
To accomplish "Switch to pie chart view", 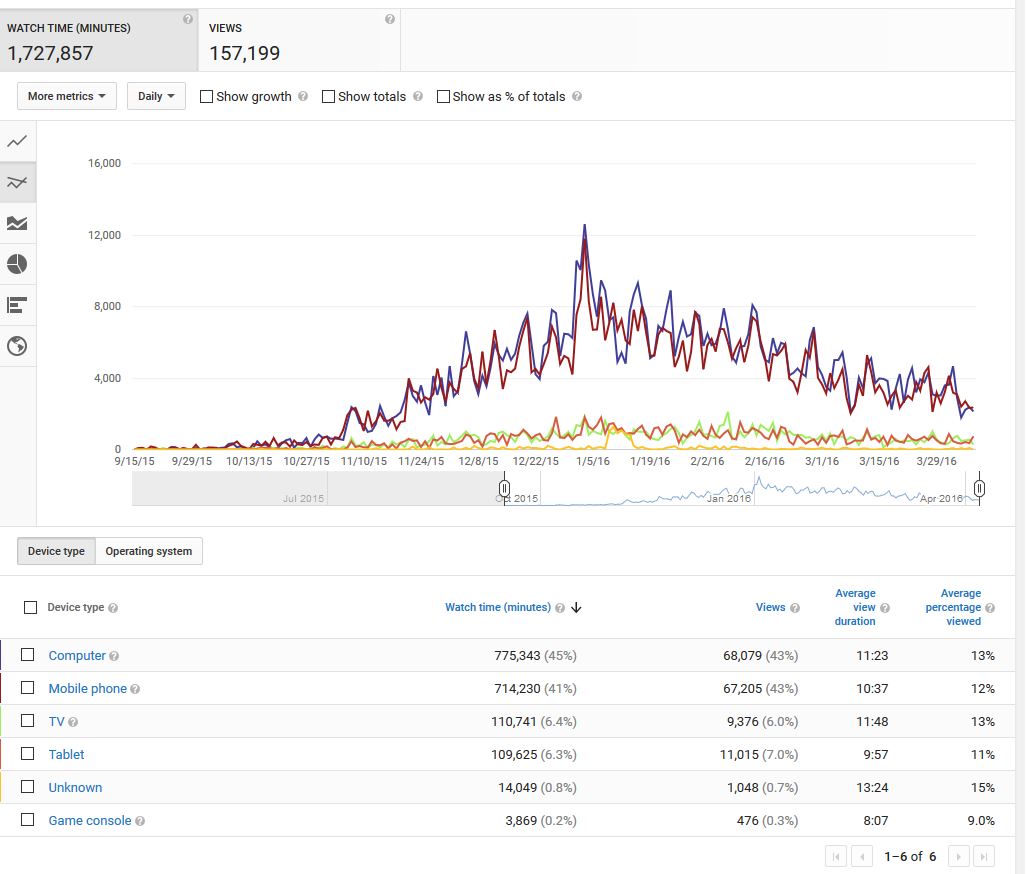I will (x=17, y=264).
